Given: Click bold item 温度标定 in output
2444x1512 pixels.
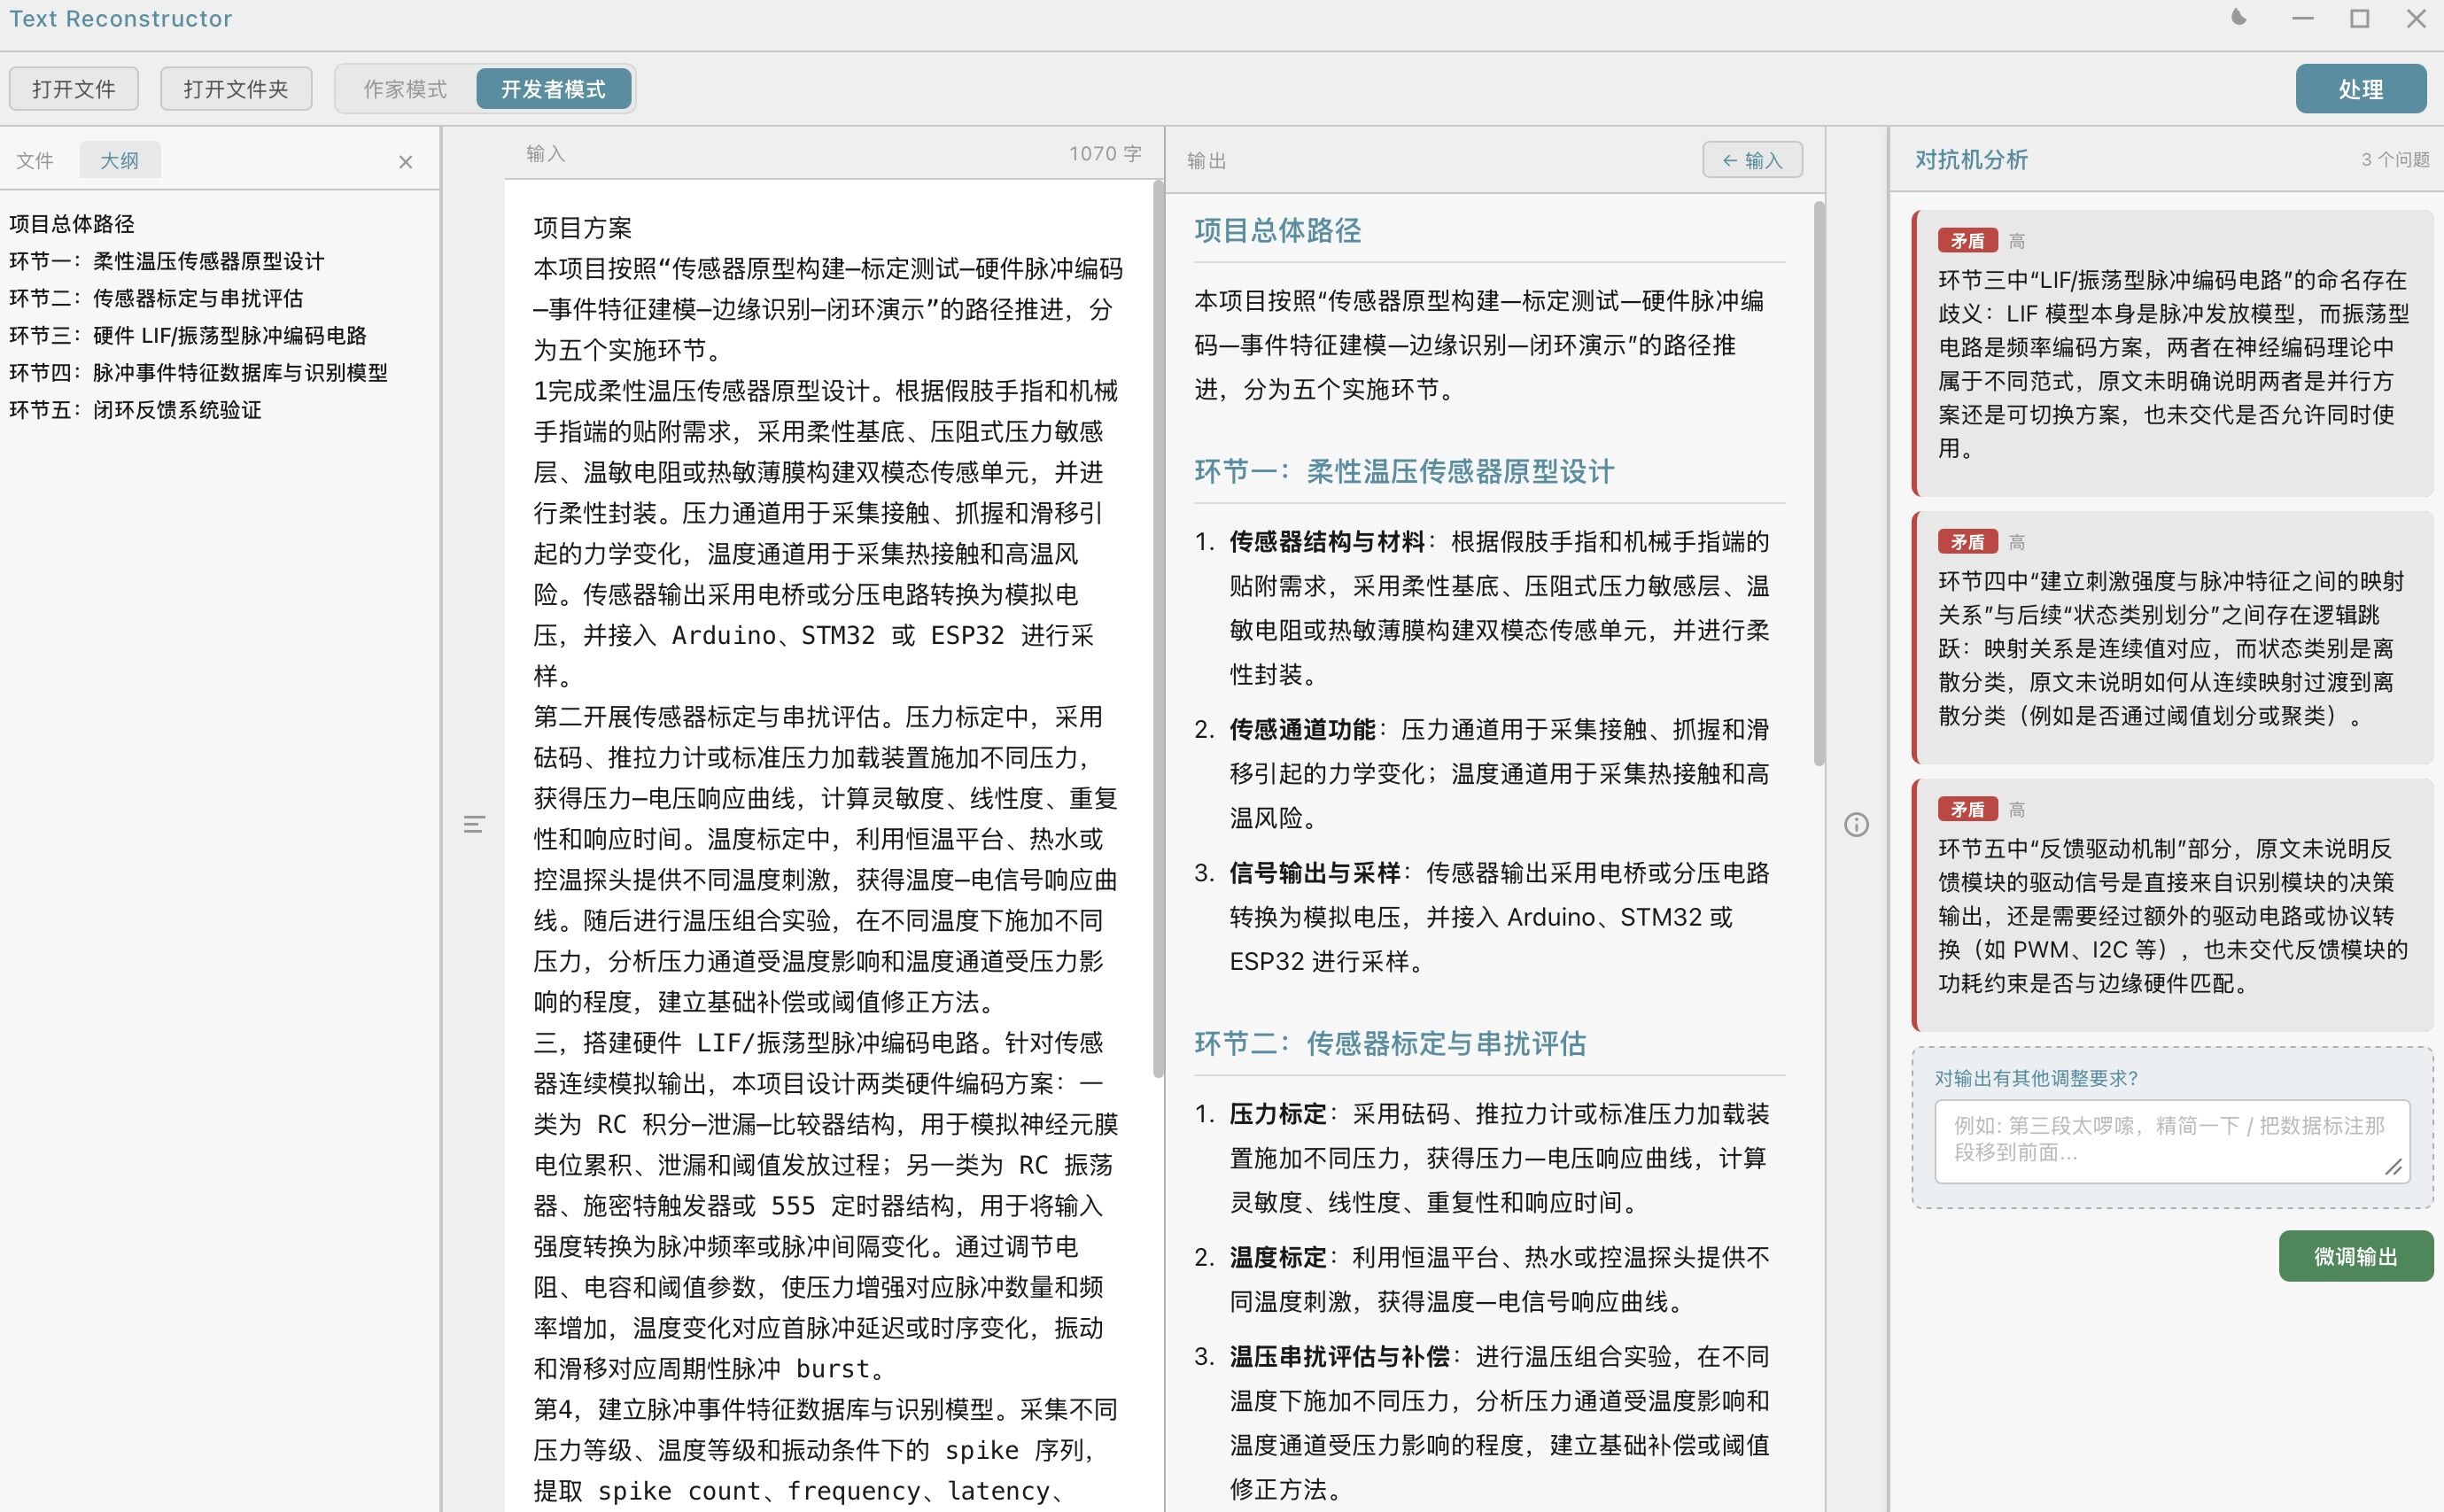Looking at the screenshot, I should (1278, 1256).
